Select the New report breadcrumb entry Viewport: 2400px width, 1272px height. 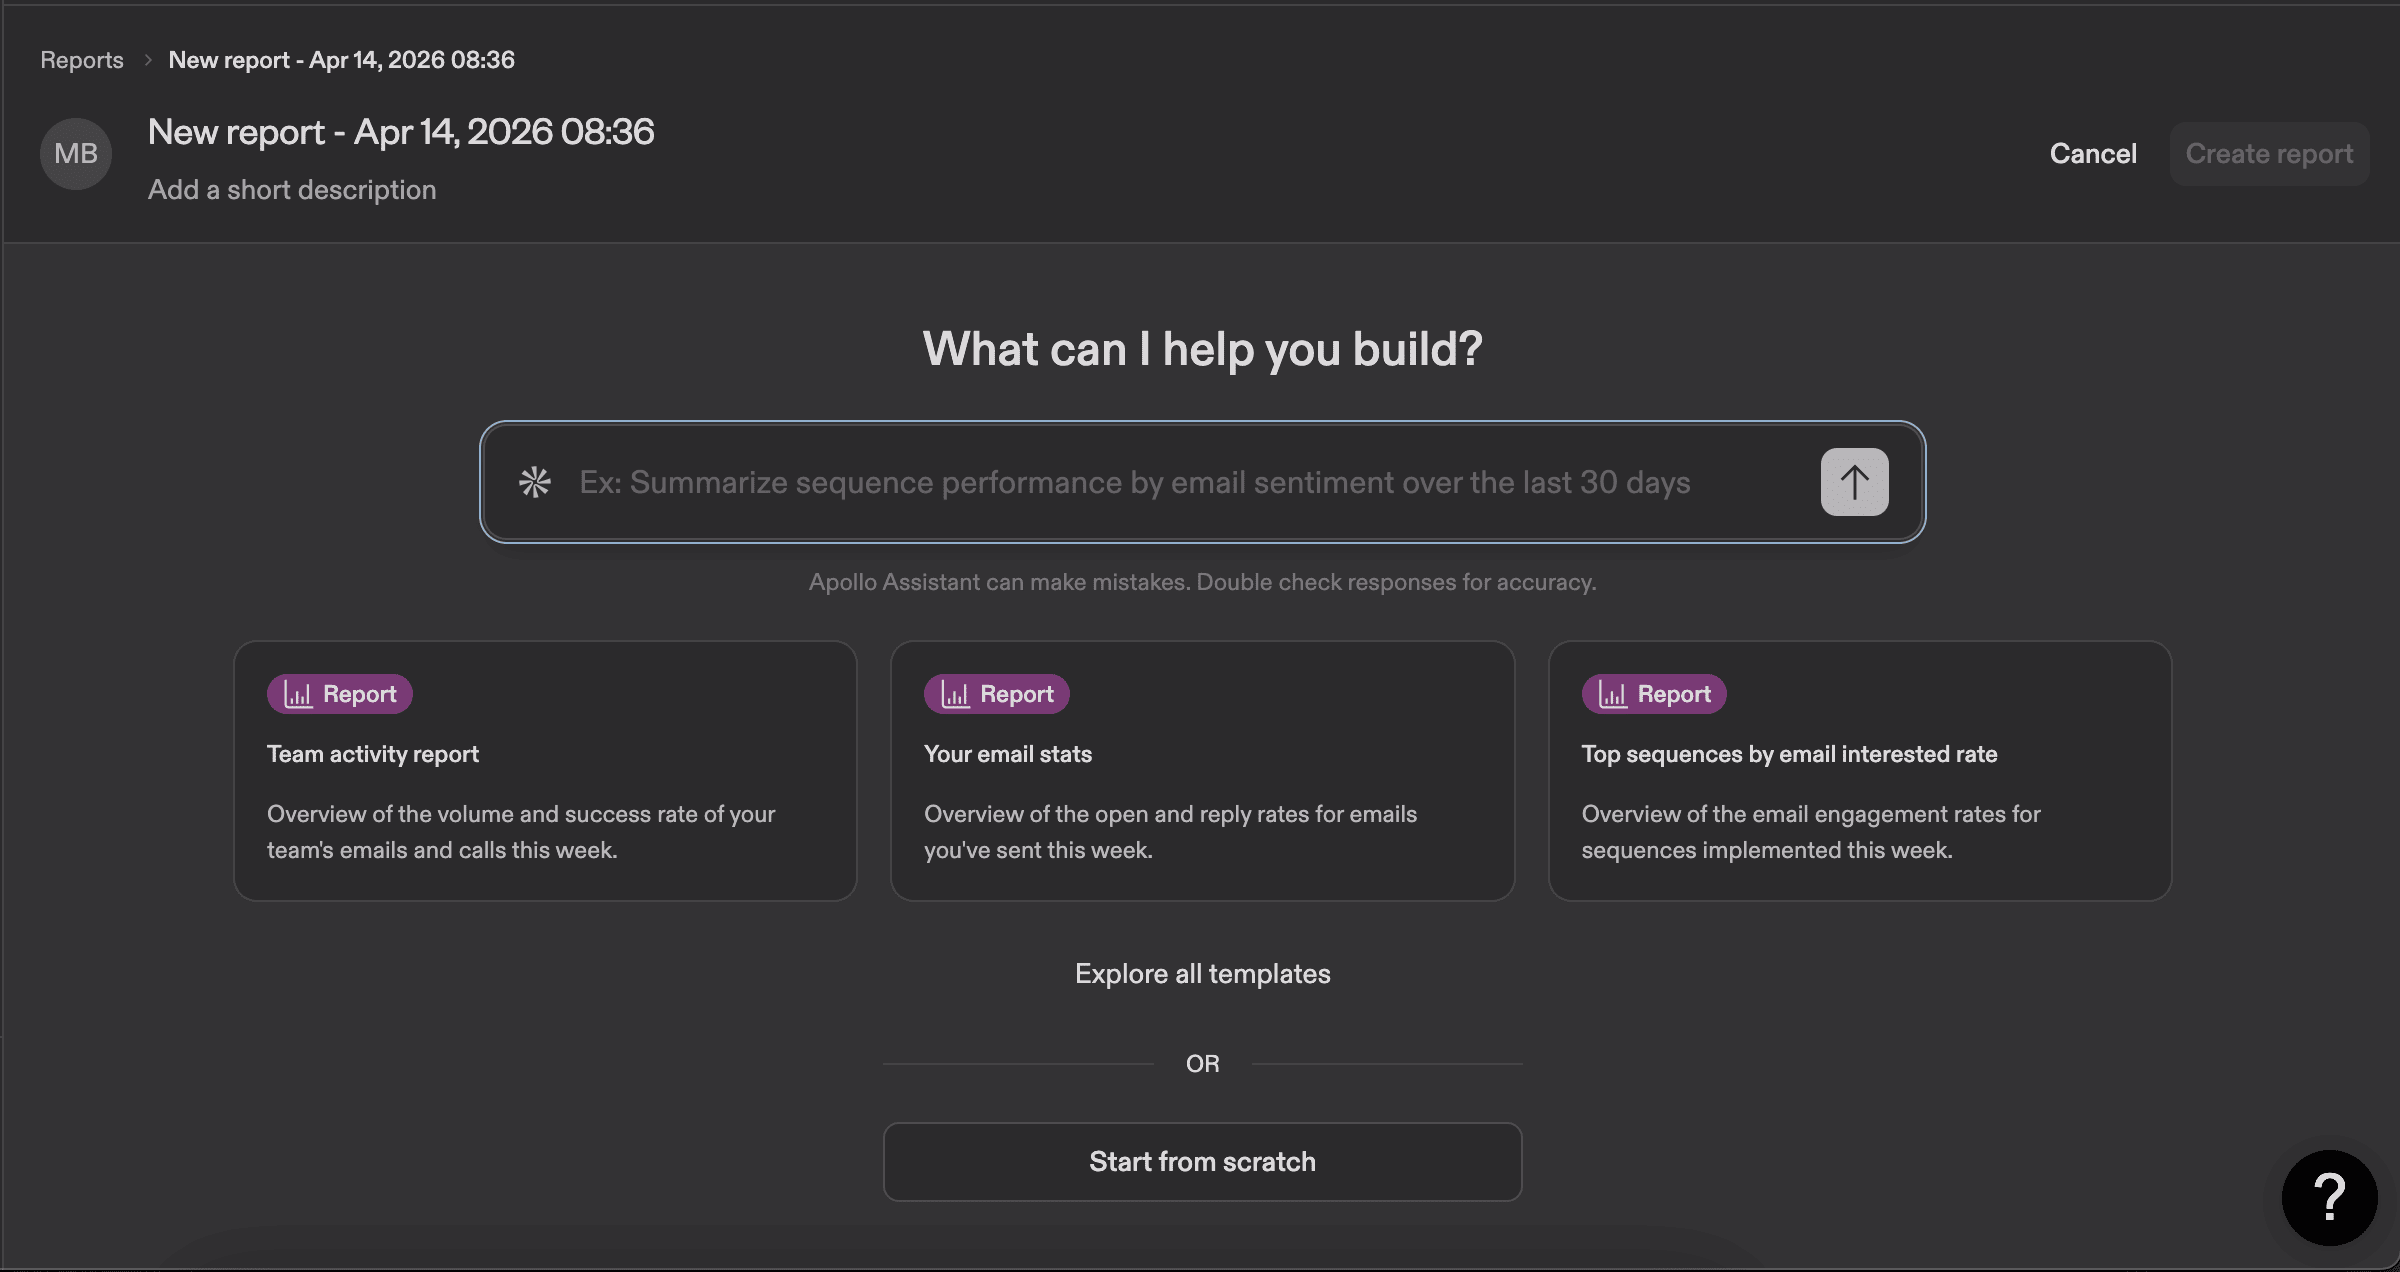[341, 59]
